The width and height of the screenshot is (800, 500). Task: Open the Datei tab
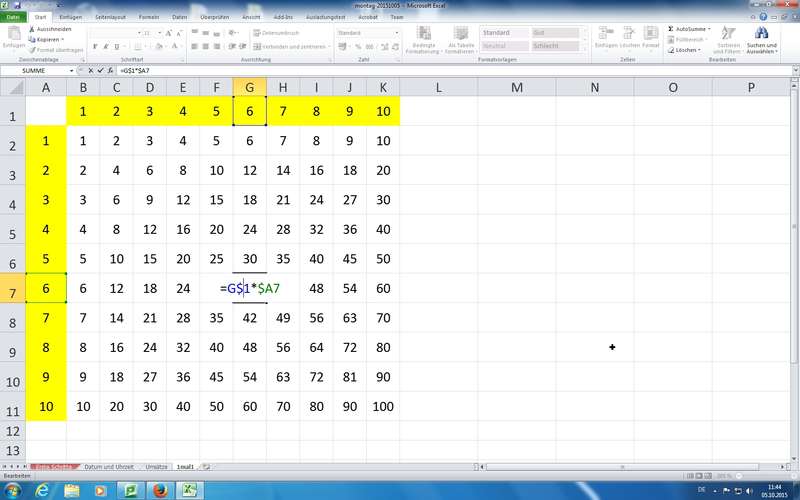[x=13, y=17]
